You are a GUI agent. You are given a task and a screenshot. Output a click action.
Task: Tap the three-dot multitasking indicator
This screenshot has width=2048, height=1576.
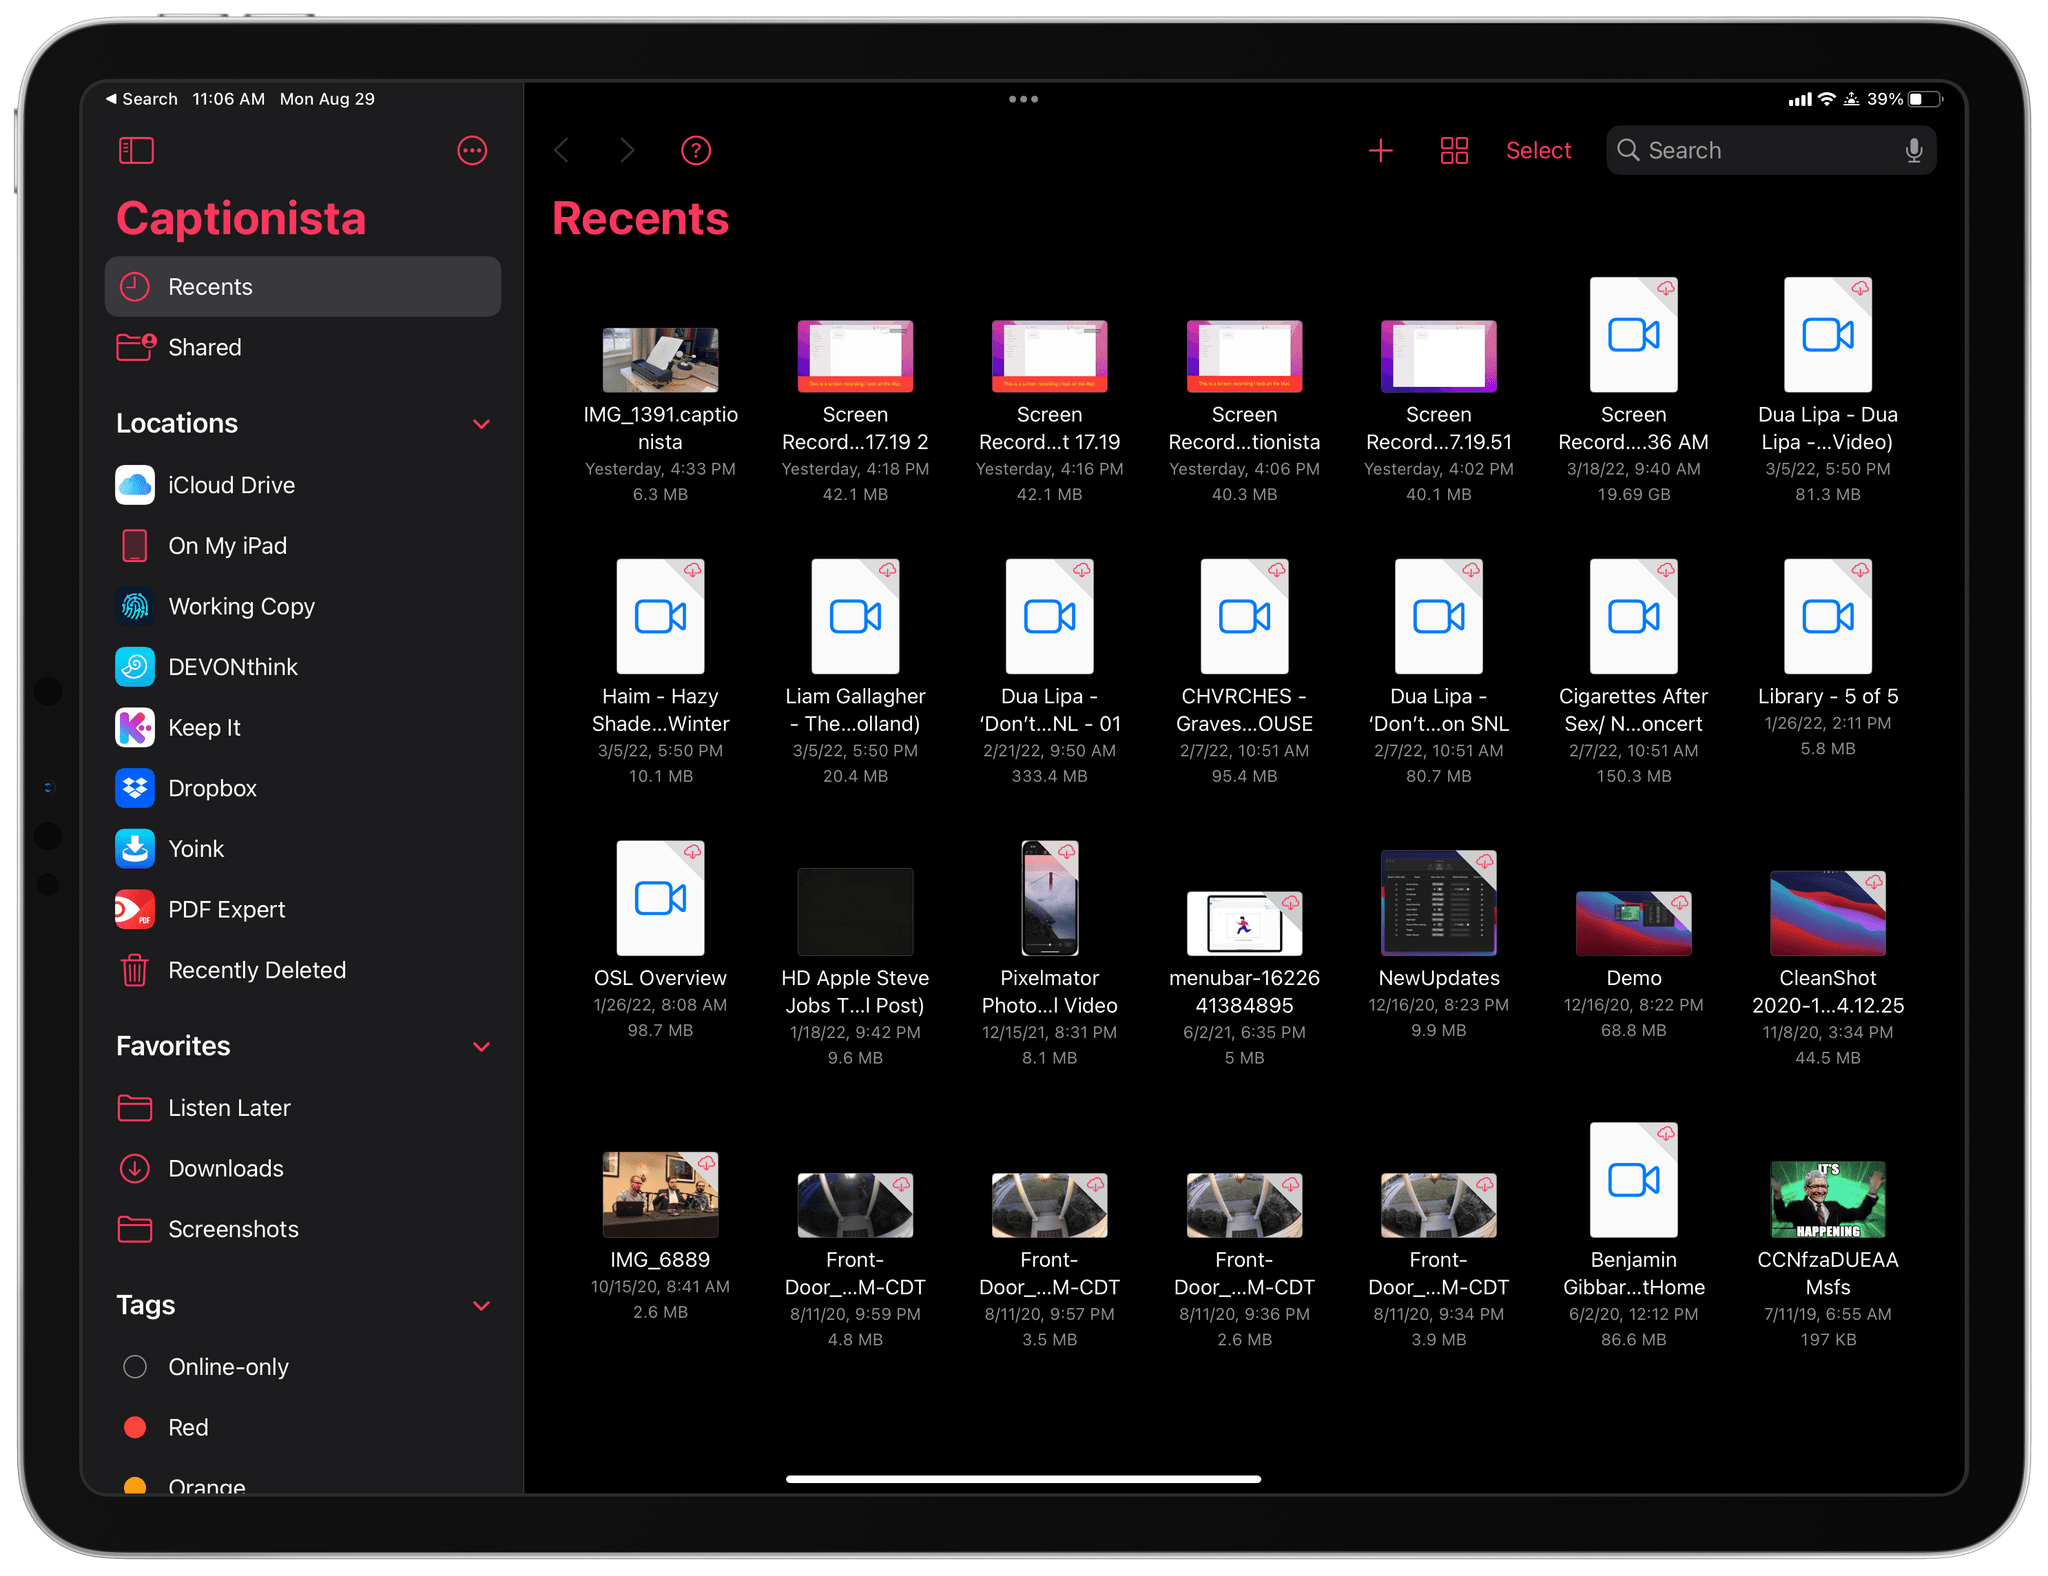point(1023,99)
